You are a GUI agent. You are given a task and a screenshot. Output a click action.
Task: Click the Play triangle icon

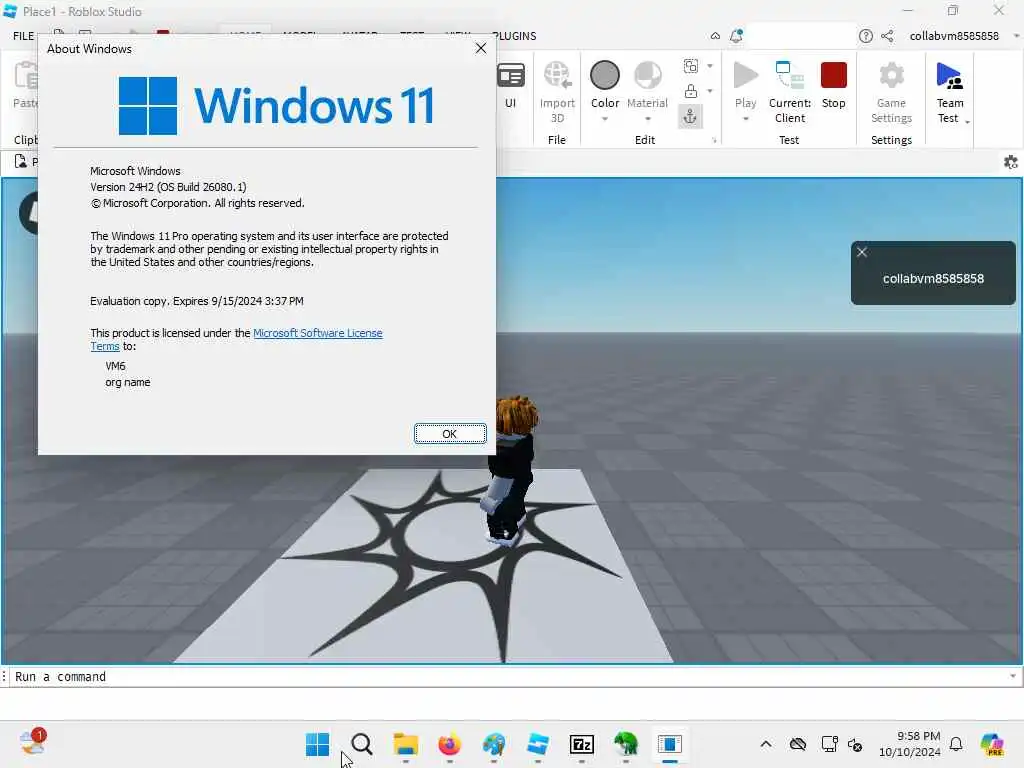pos(745,75)
